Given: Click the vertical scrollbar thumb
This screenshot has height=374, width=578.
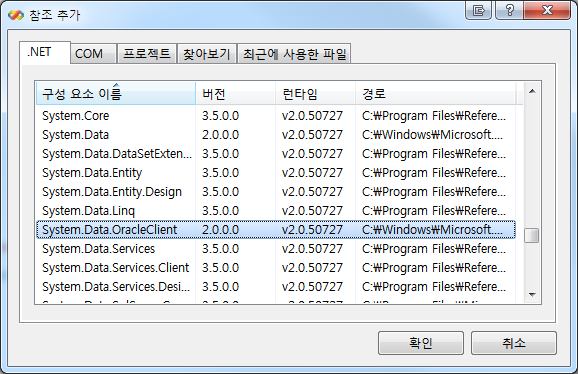Looking at the screenshot, I should point(532,235).
